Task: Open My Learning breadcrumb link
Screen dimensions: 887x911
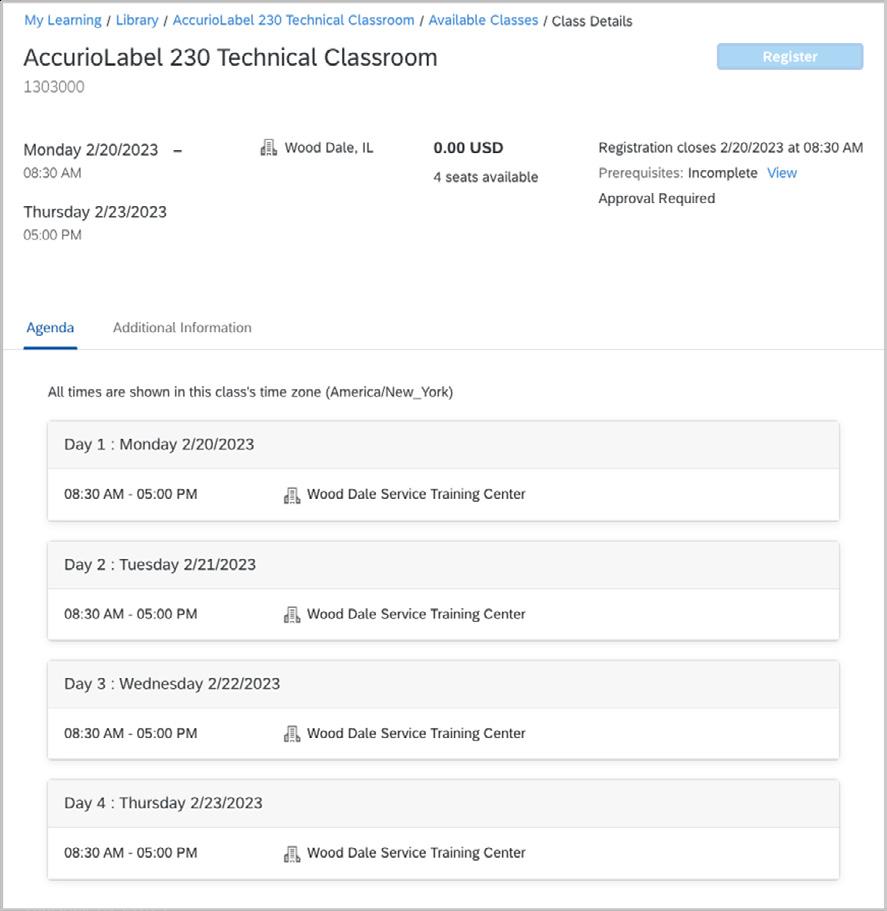Action: tap(62, 20)
